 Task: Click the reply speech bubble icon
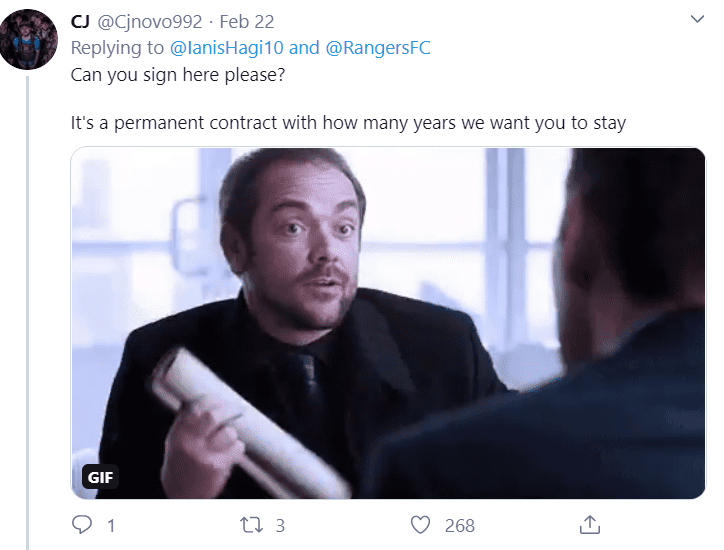tap(82, 525)
